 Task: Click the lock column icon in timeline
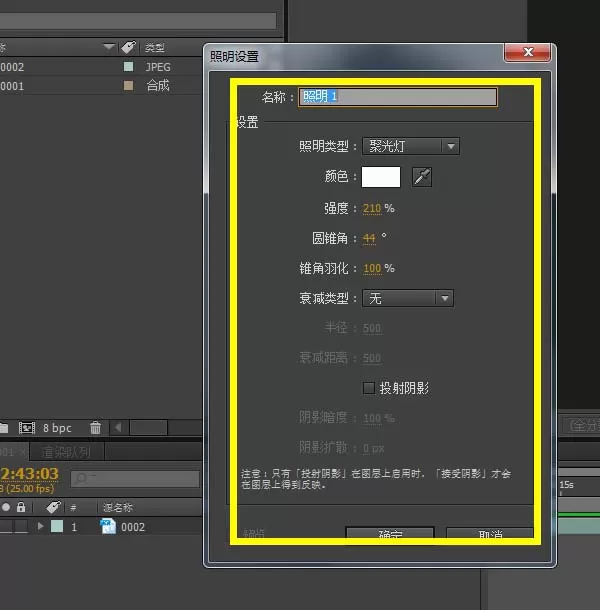point(21,507)
